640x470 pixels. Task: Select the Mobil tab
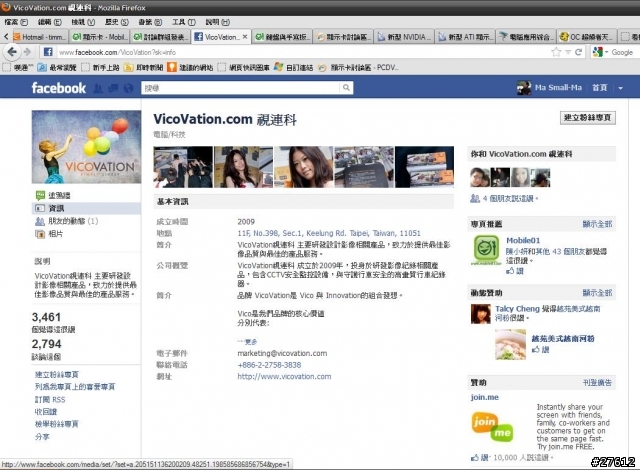100,37
